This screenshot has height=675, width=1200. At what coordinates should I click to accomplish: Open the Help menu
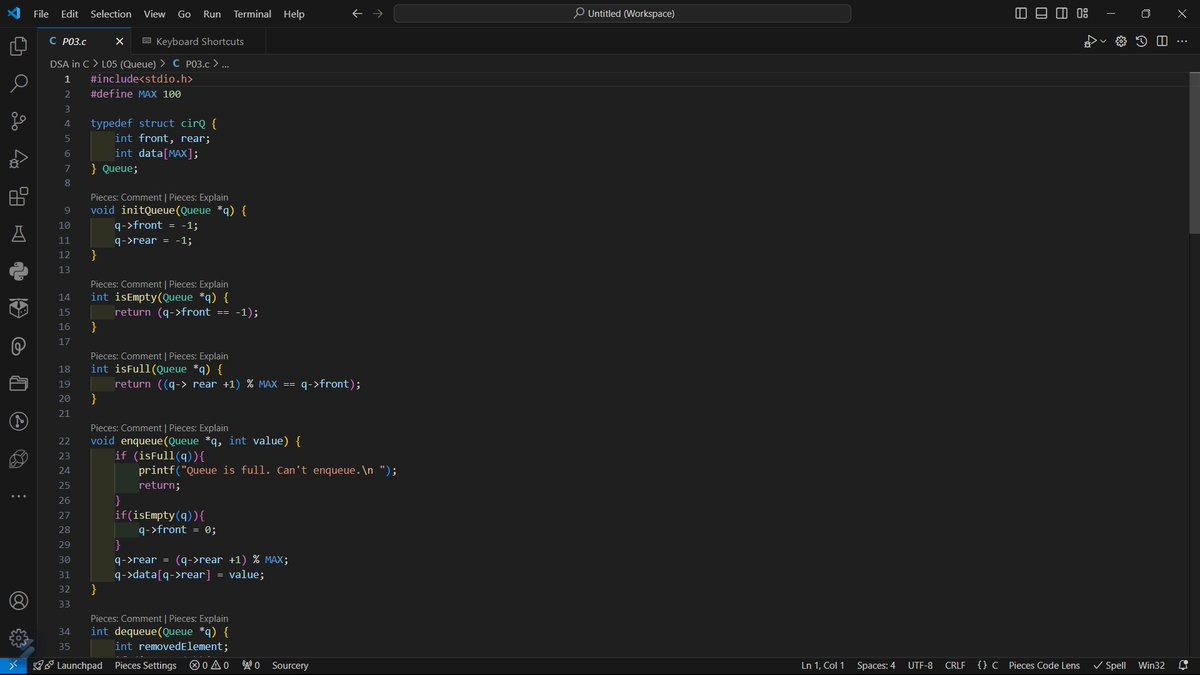click(x=294, y=14)
